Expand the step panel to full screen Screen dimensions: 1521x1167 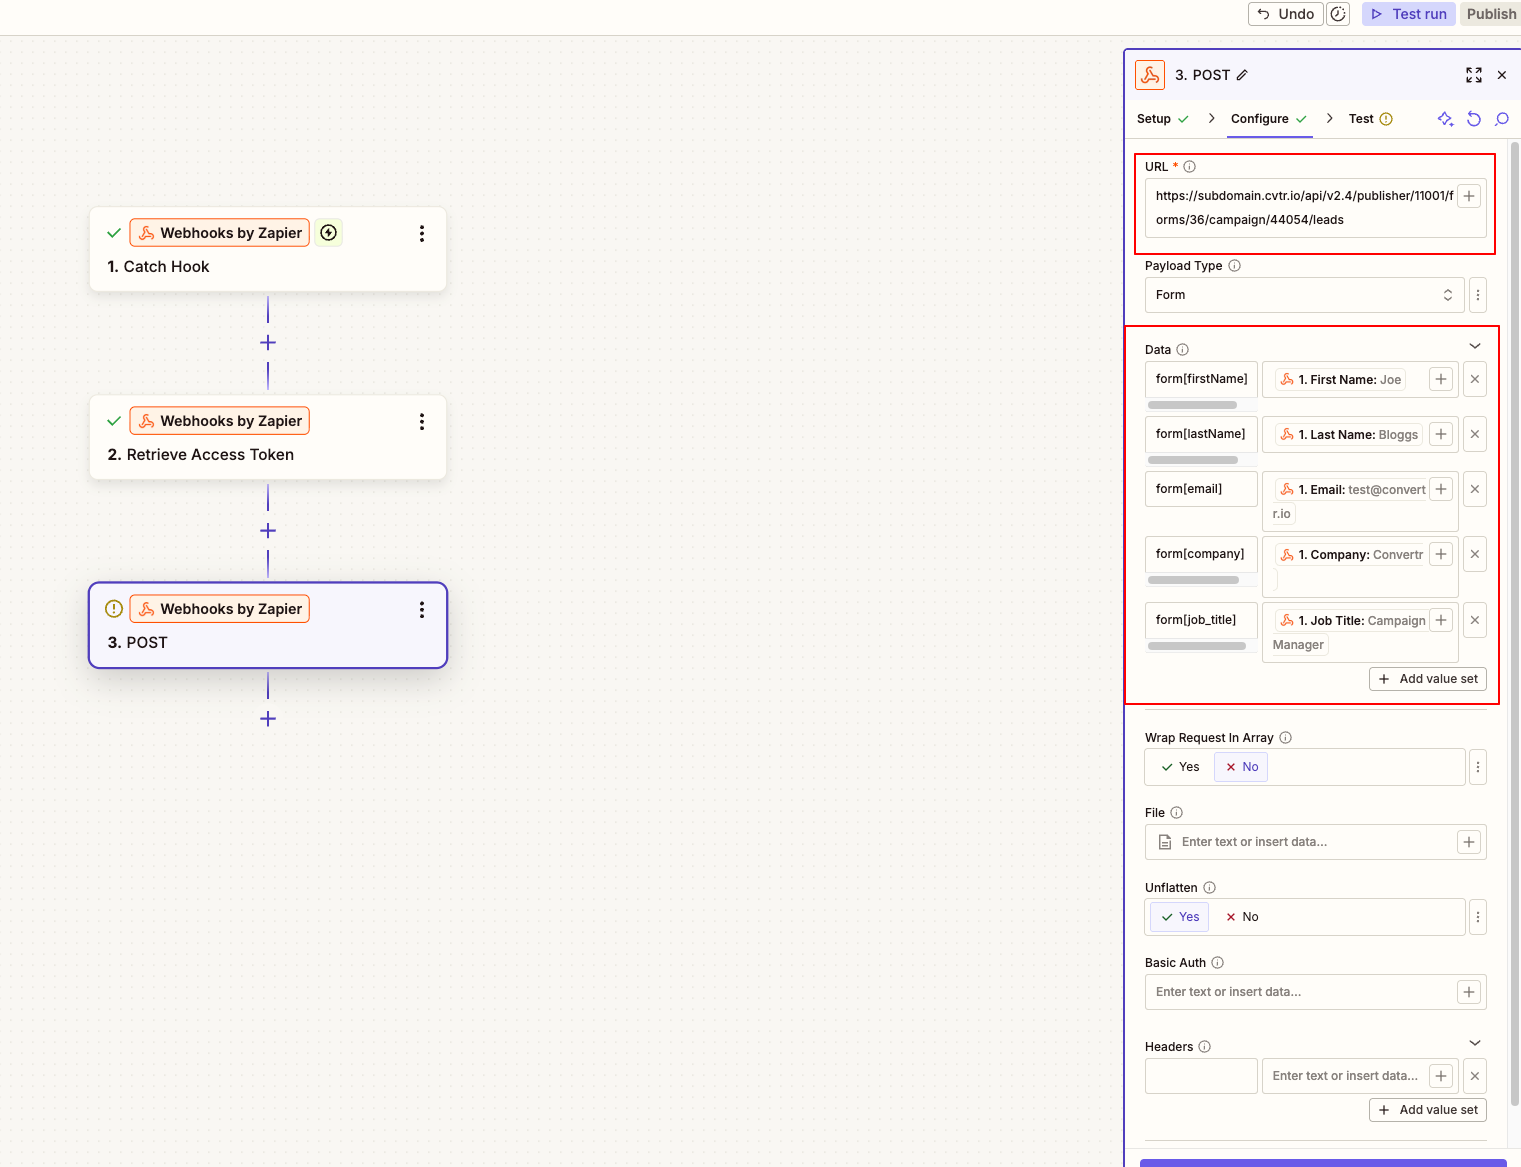click(x=1474, y=75)
